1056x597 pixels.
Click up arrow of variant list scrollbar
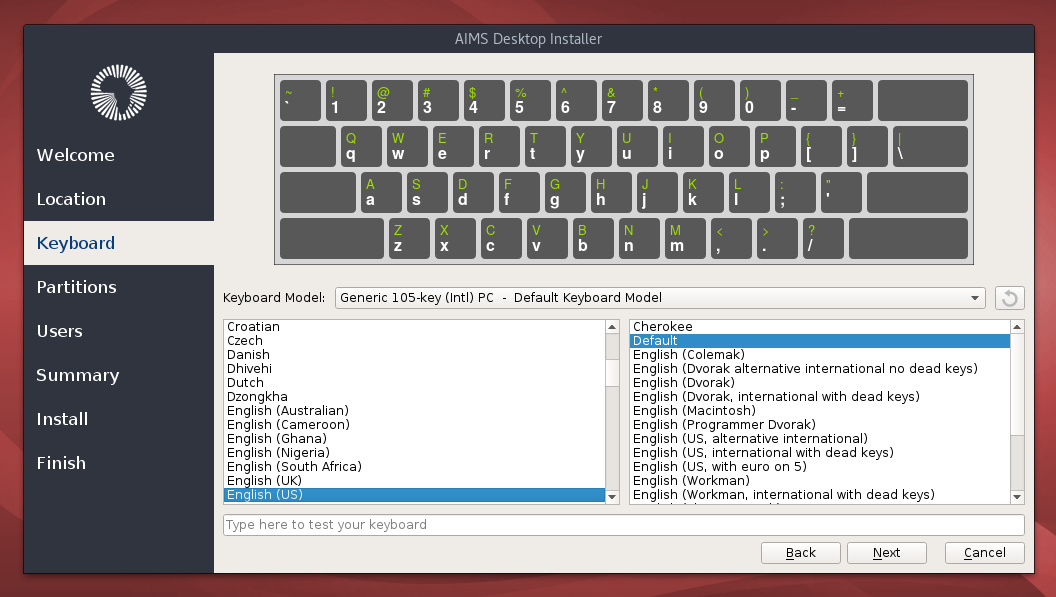pos(1017,327)
